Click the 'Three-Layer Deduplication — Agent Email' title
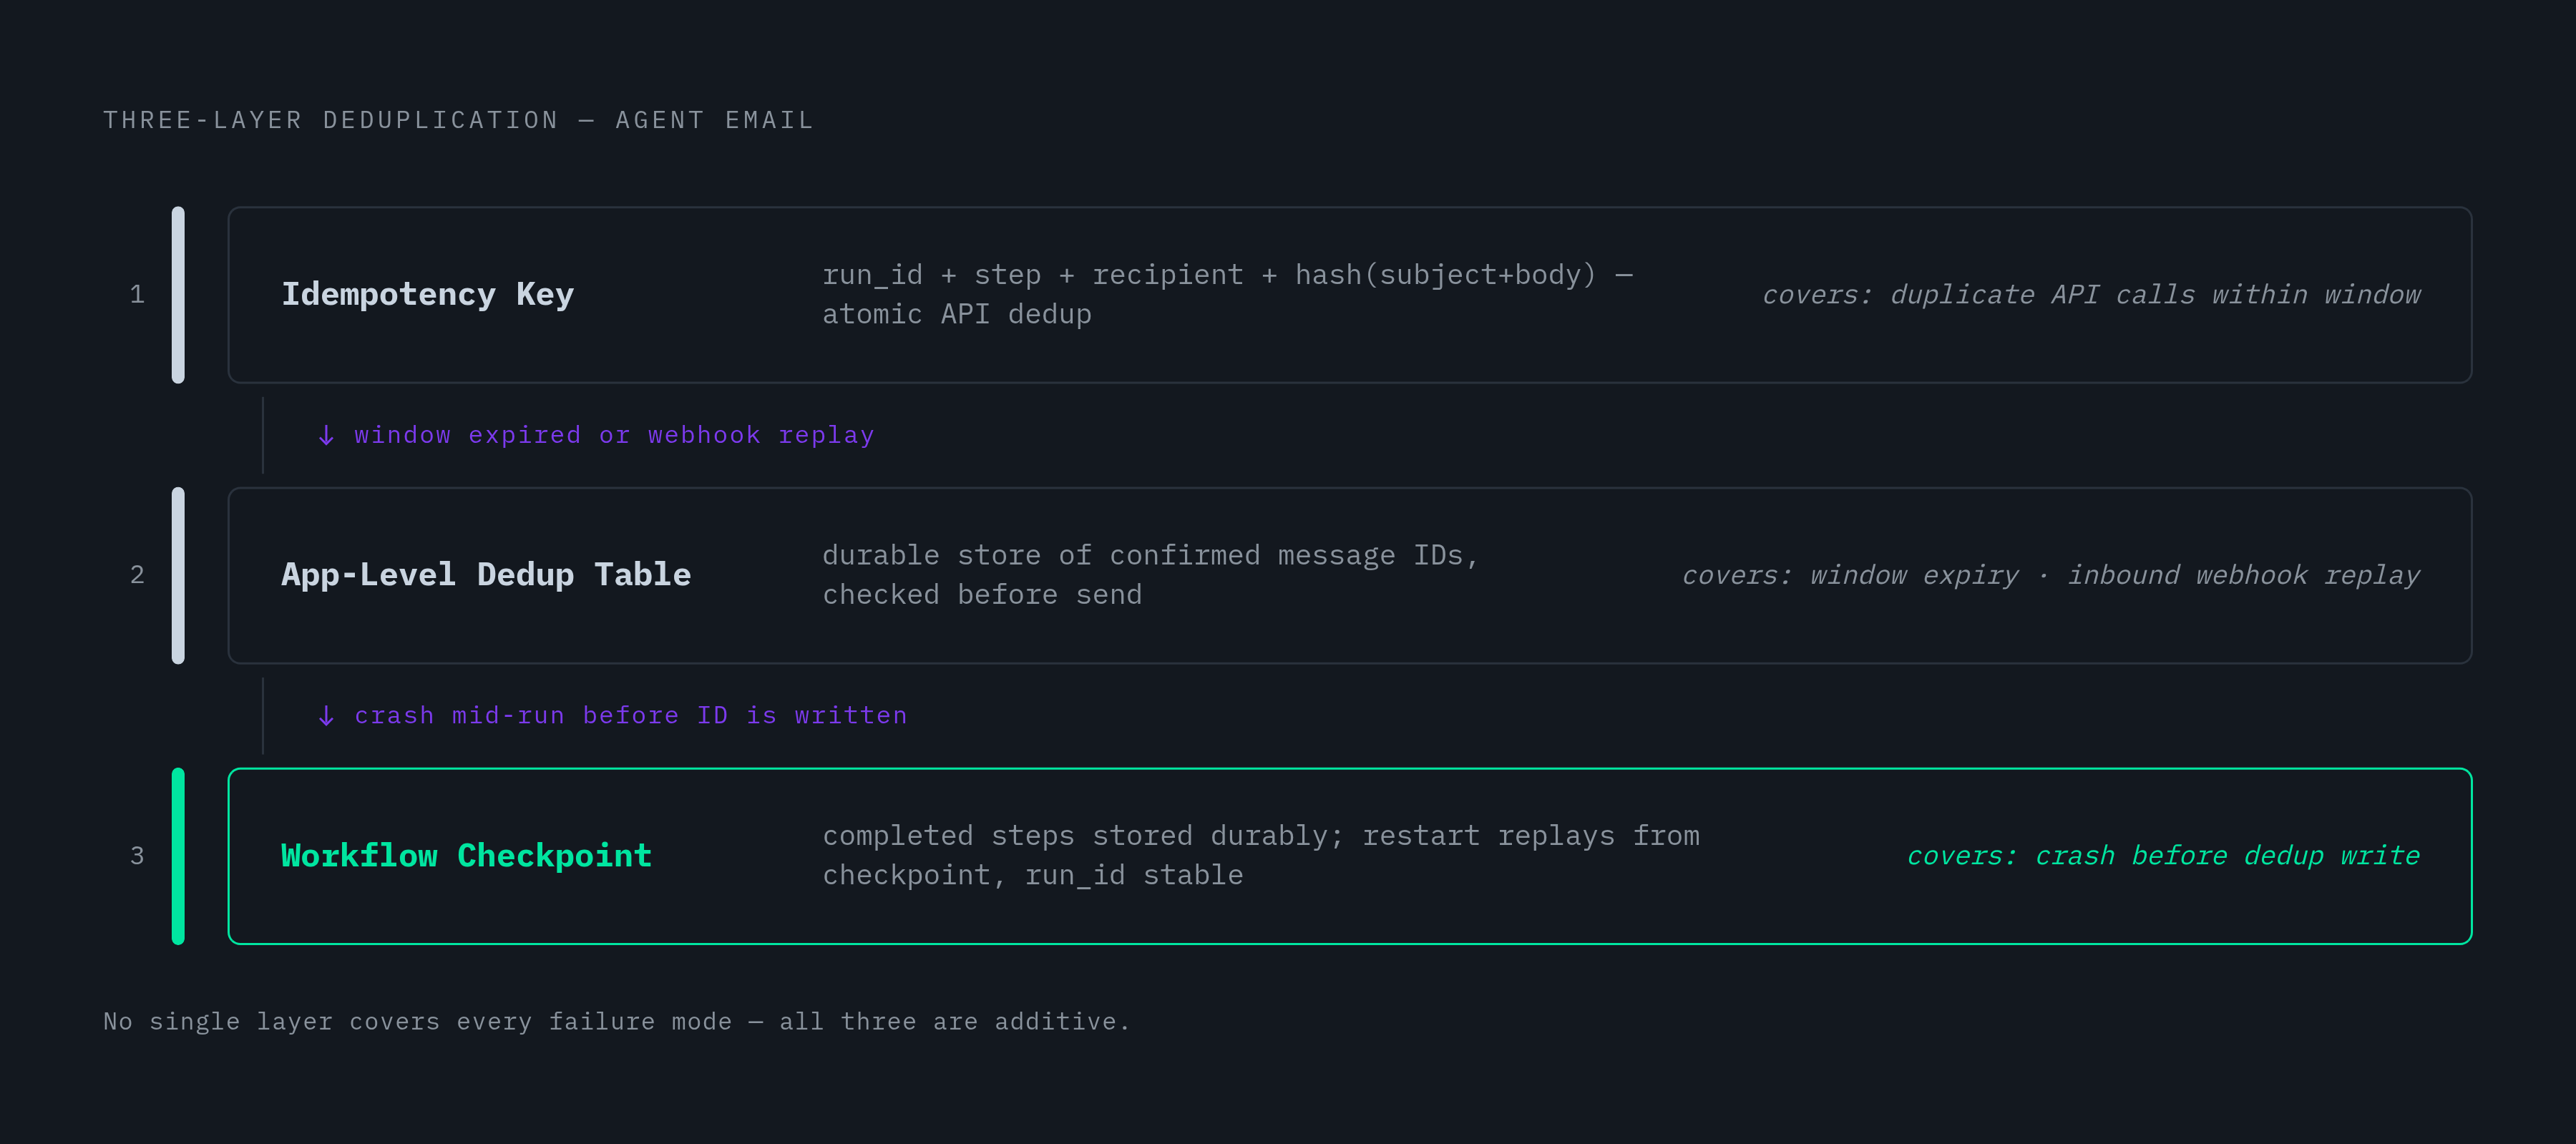Screen dimensions: 2576x1144 coord(459,121)
